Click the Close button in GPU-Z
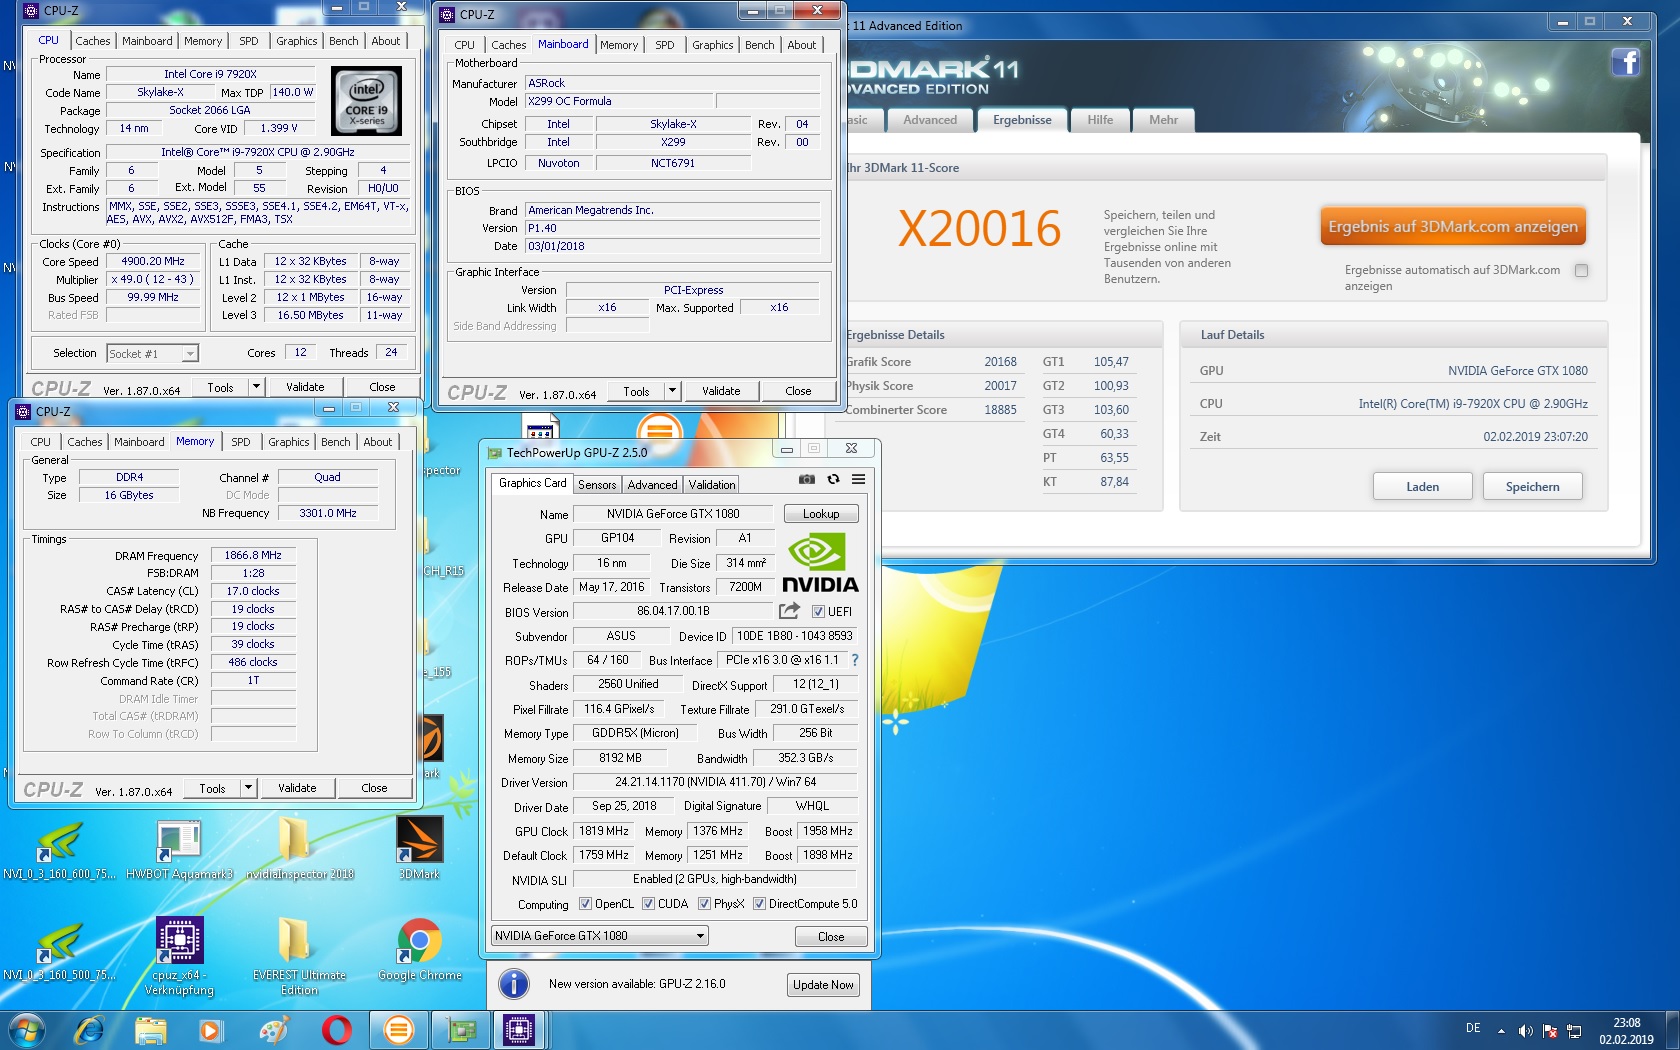 tap(830, 937)
